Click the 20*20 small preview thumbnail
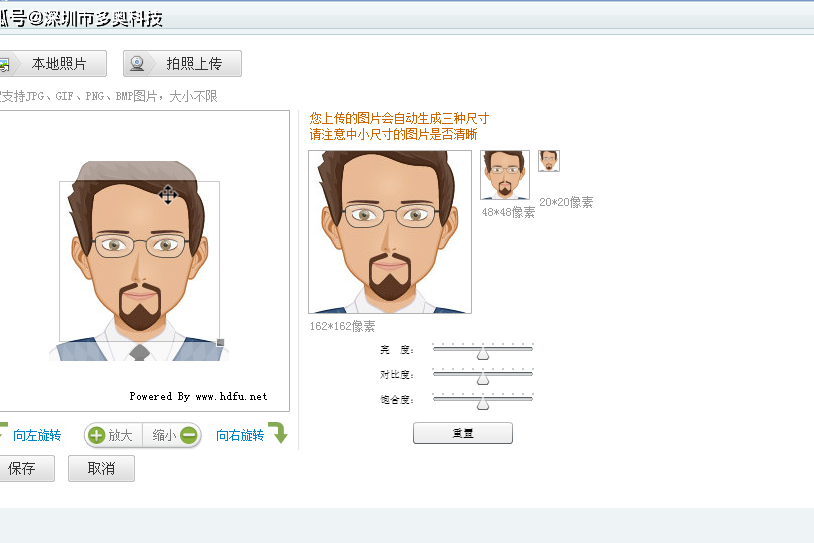Image resolution: width=814 pixels, height=543 pixels. point(549,161)
